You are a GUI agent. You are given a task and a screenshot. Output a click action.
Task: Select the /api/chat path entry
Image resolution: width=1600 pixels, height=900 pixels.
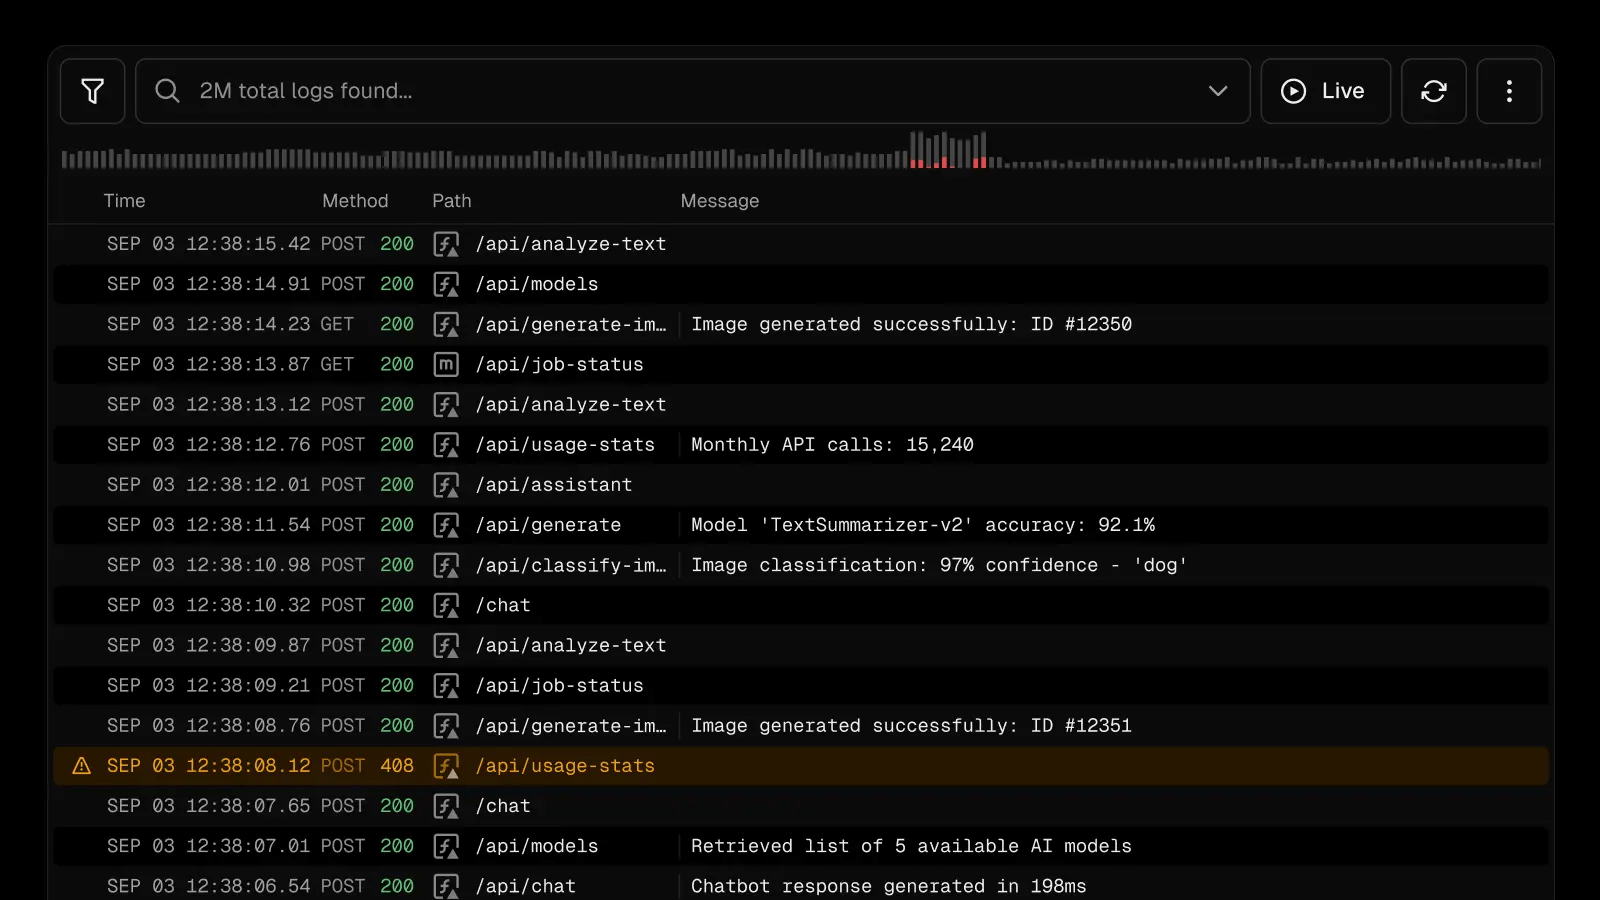click(526, 886)
